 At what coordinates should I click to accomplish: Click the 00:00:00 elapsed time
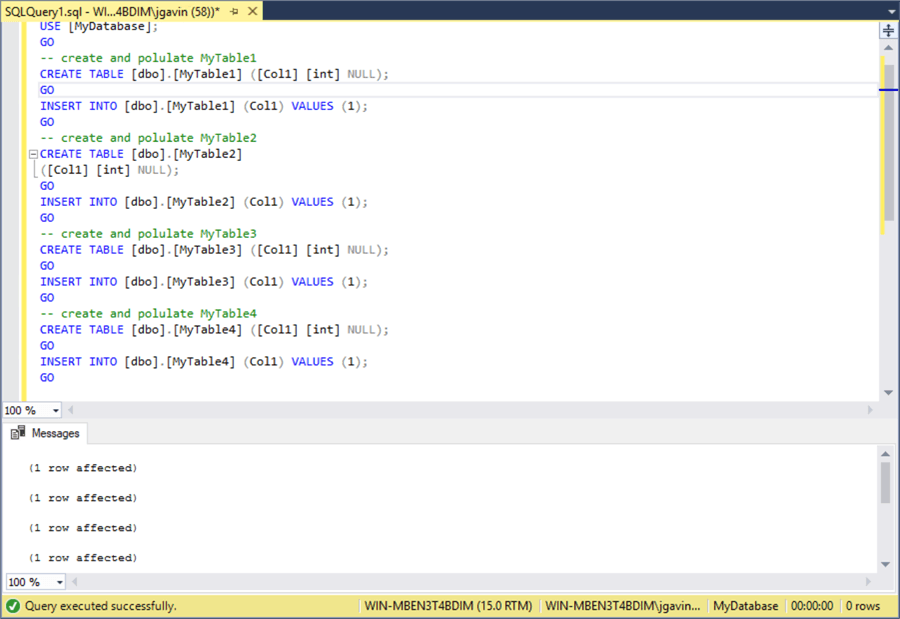[812, 606]
